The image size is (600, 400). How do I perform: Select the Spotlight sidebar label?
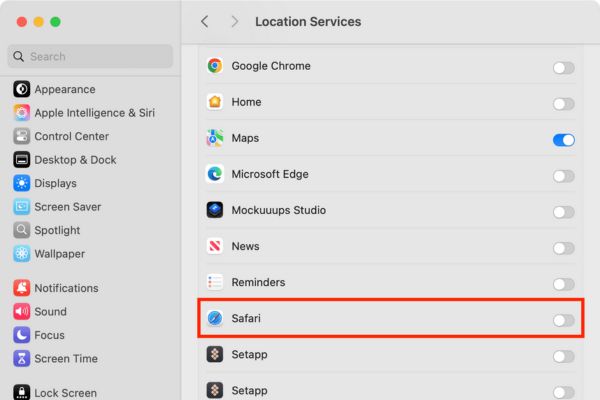click(57, 230)
